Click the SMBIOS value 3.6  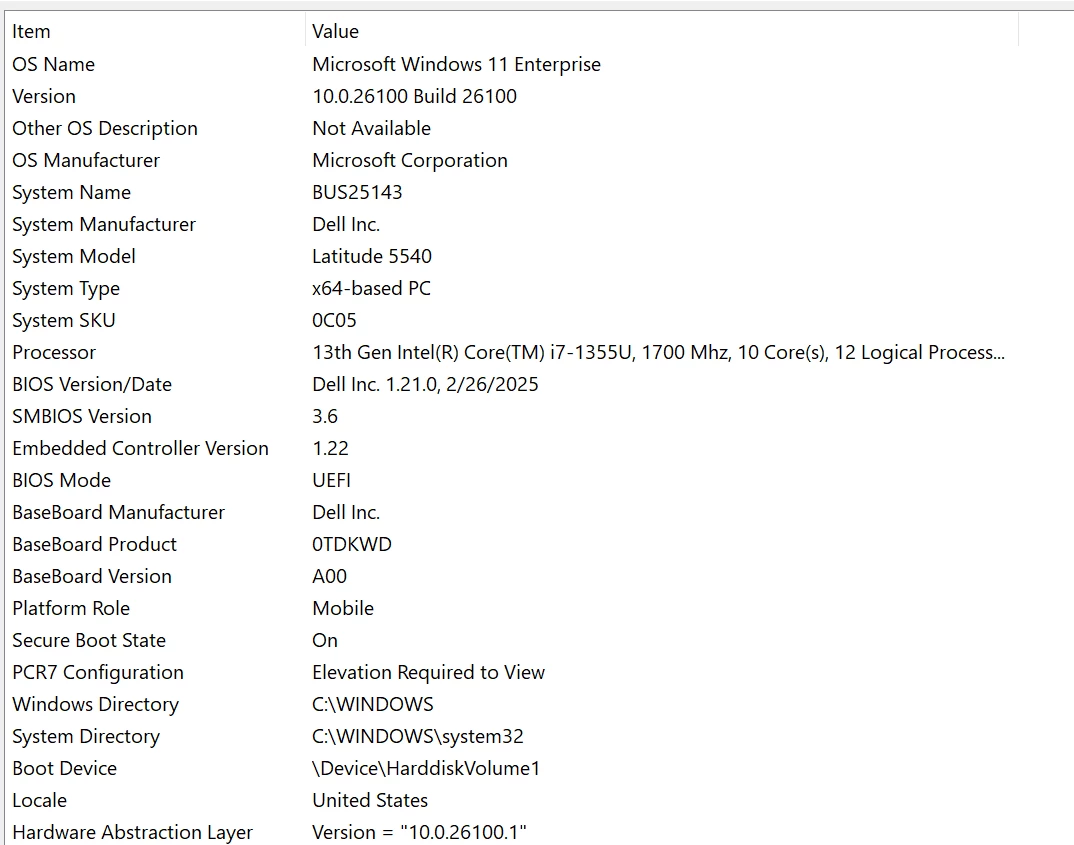point(325,416)
